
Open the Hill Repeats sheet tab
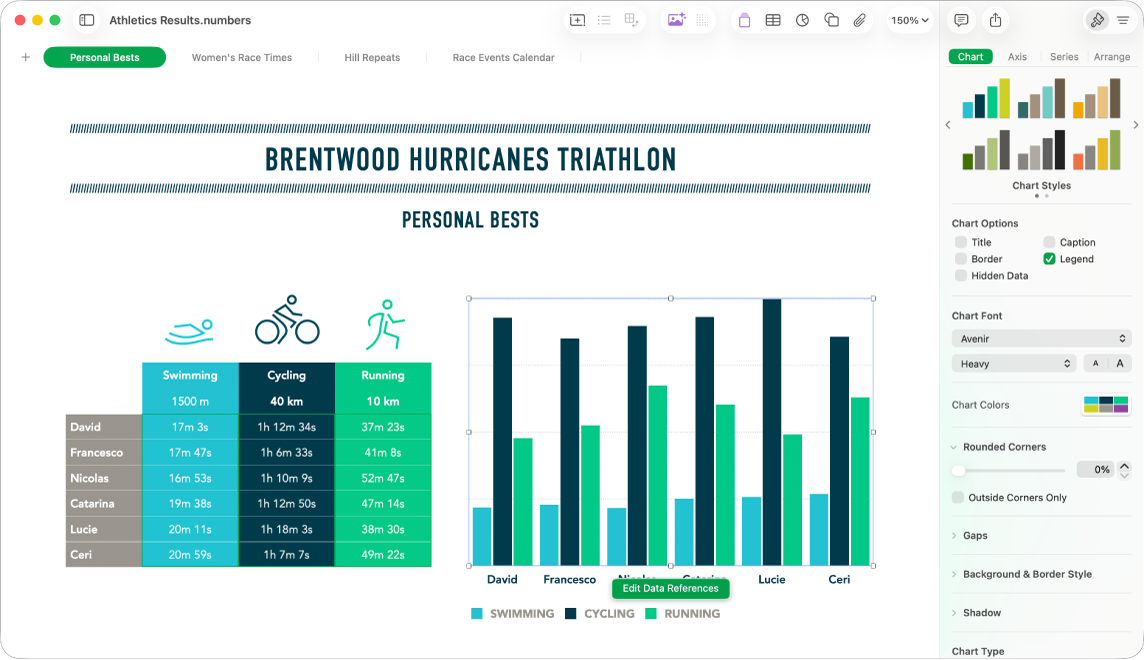pyautogui.click(x=372, y=57)
